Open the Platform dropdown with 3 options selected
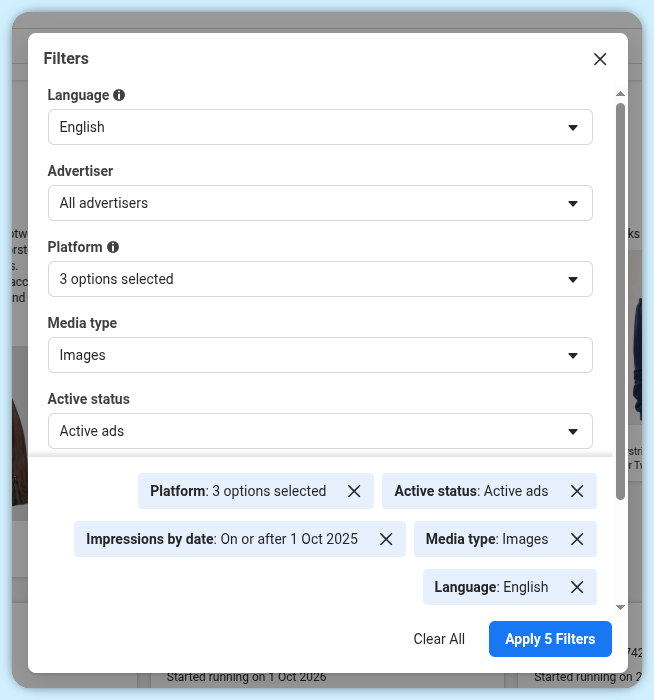 coord(320,279)
